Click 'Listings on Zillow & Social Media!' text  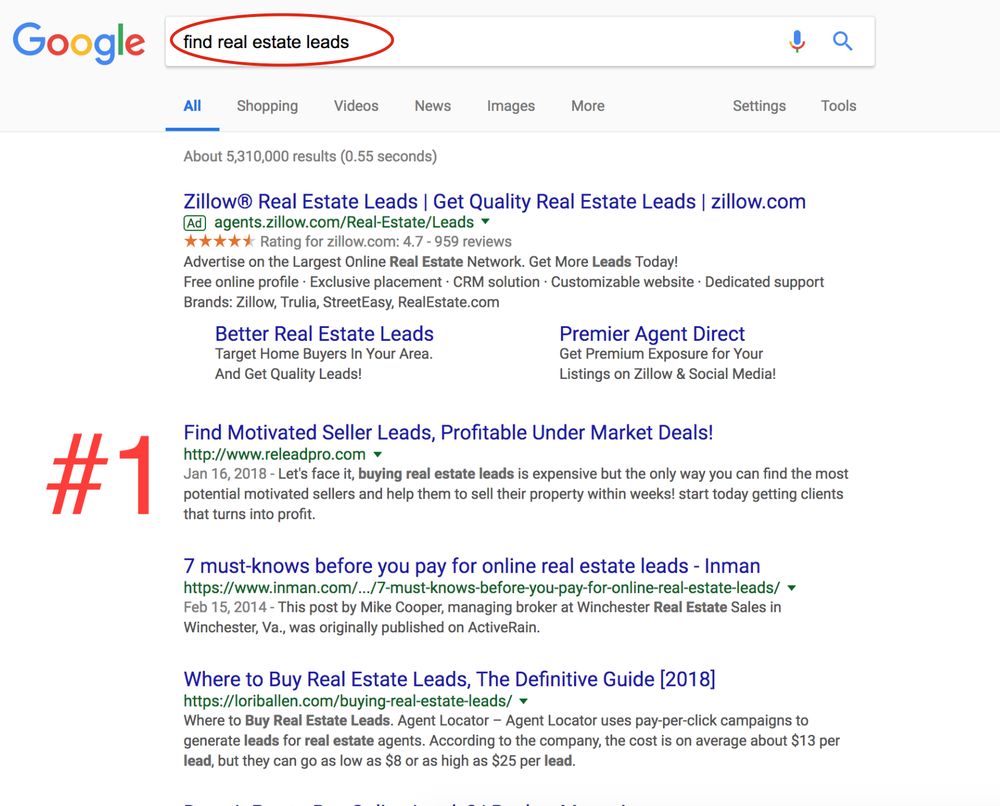(668, 374)
